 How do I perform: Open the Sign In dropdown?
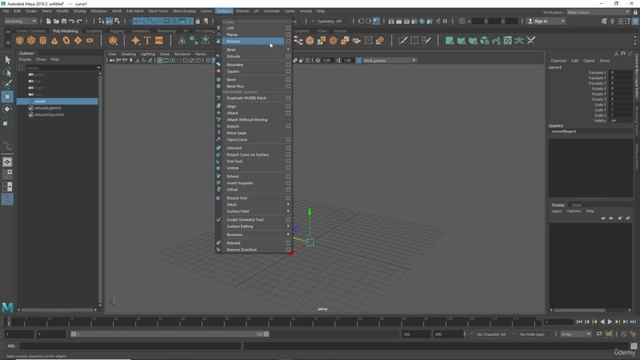[545, 21]
